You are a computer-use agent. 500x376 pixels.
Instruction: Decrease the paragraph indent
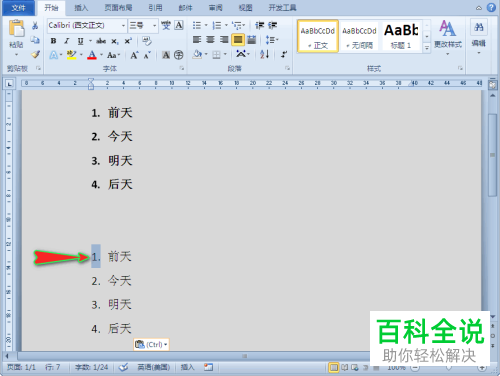click(x=259, y=25)
